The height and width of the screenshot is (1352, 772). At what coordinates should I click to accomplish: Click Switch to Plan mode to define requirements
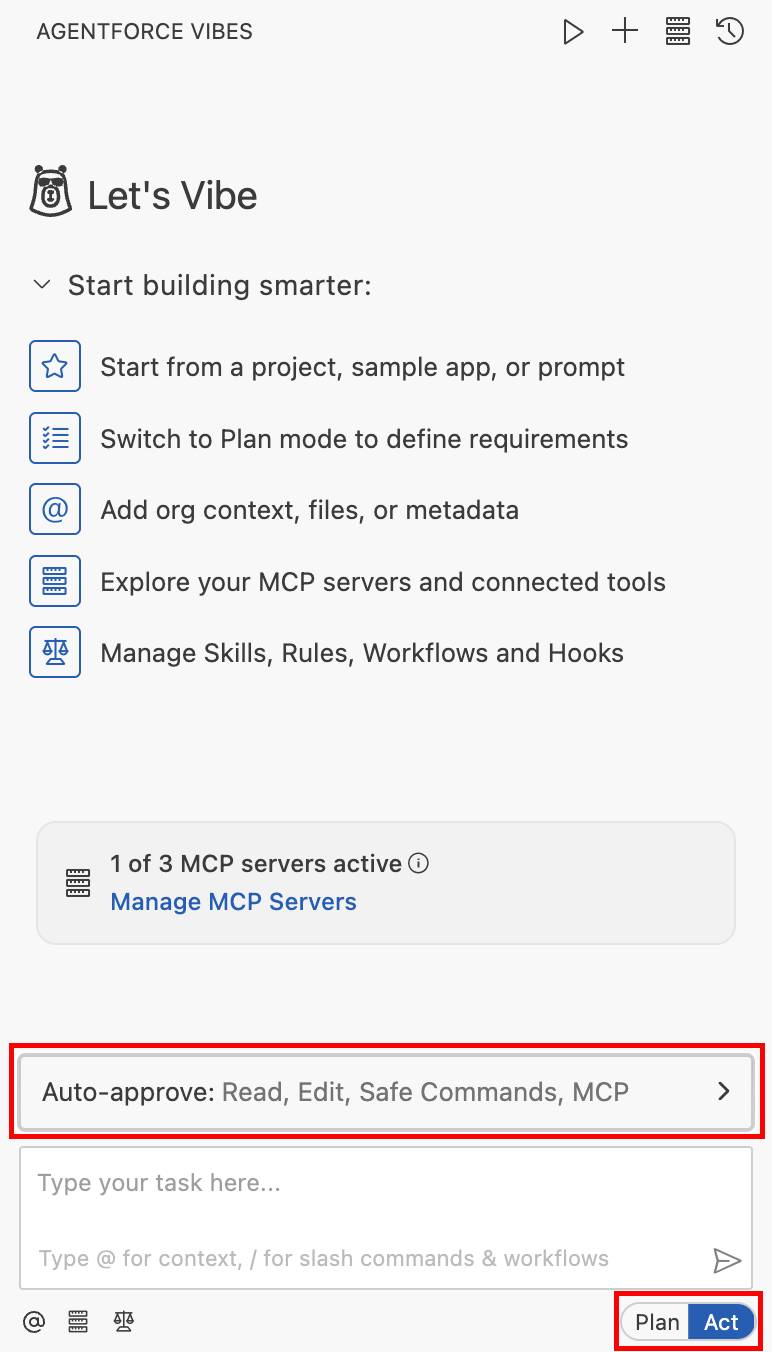point(364,439)
